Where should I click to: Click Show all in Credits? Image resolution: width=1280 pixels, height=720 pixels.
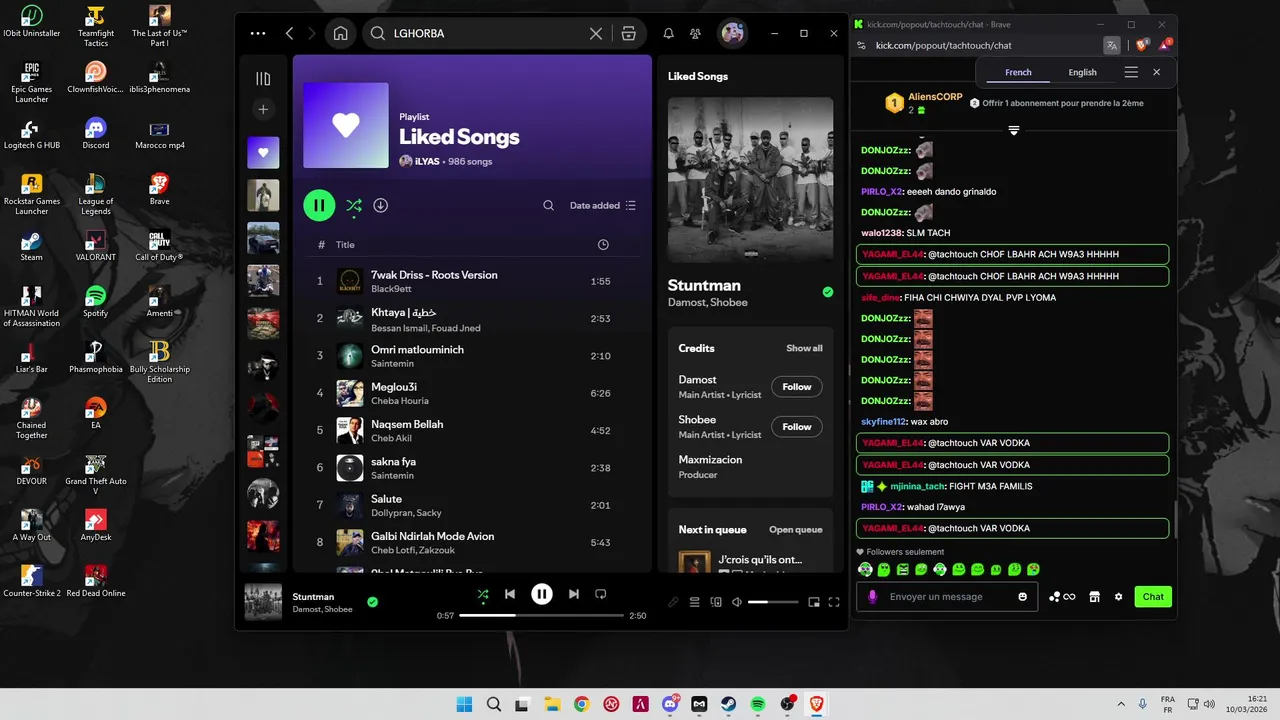pyautogui.click(x=804, y=348)
